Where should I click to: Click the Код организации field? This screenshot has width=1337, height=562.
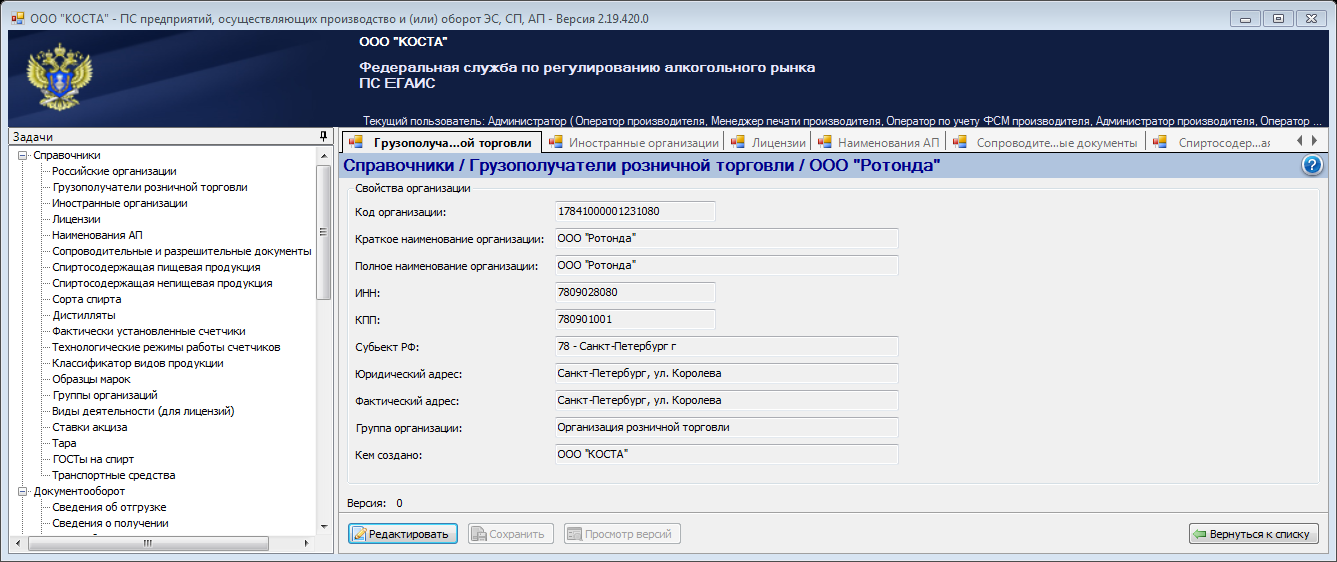coord(635,211)
